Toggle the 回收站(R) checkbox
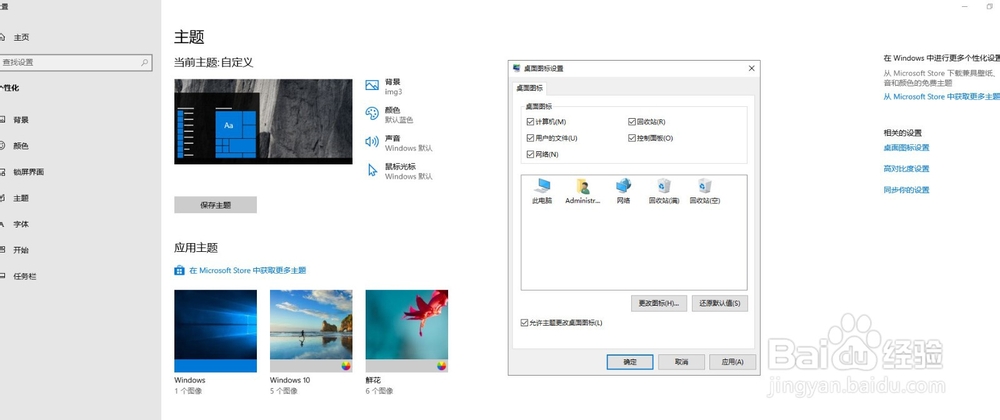This screenshot has width=1000, height=420. click(631, 122)
